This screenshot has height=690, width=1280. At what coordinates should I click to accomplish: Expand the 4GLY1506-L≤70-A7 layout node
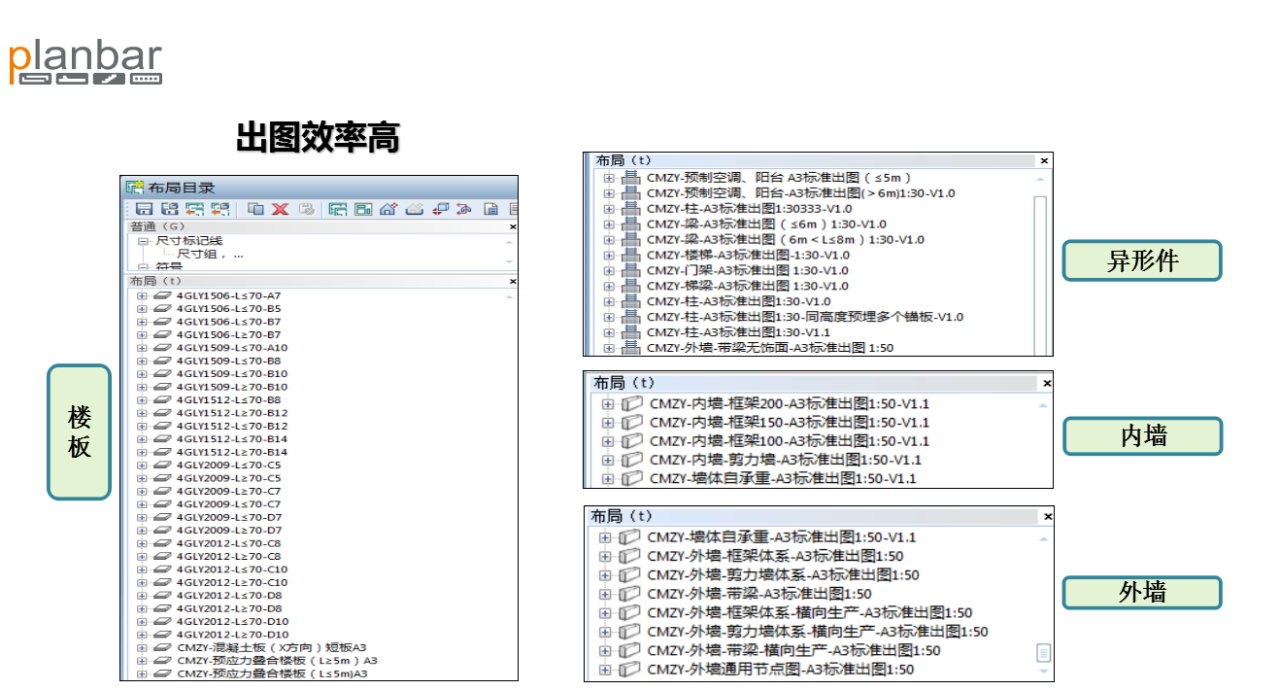click(x=142, y=296)
